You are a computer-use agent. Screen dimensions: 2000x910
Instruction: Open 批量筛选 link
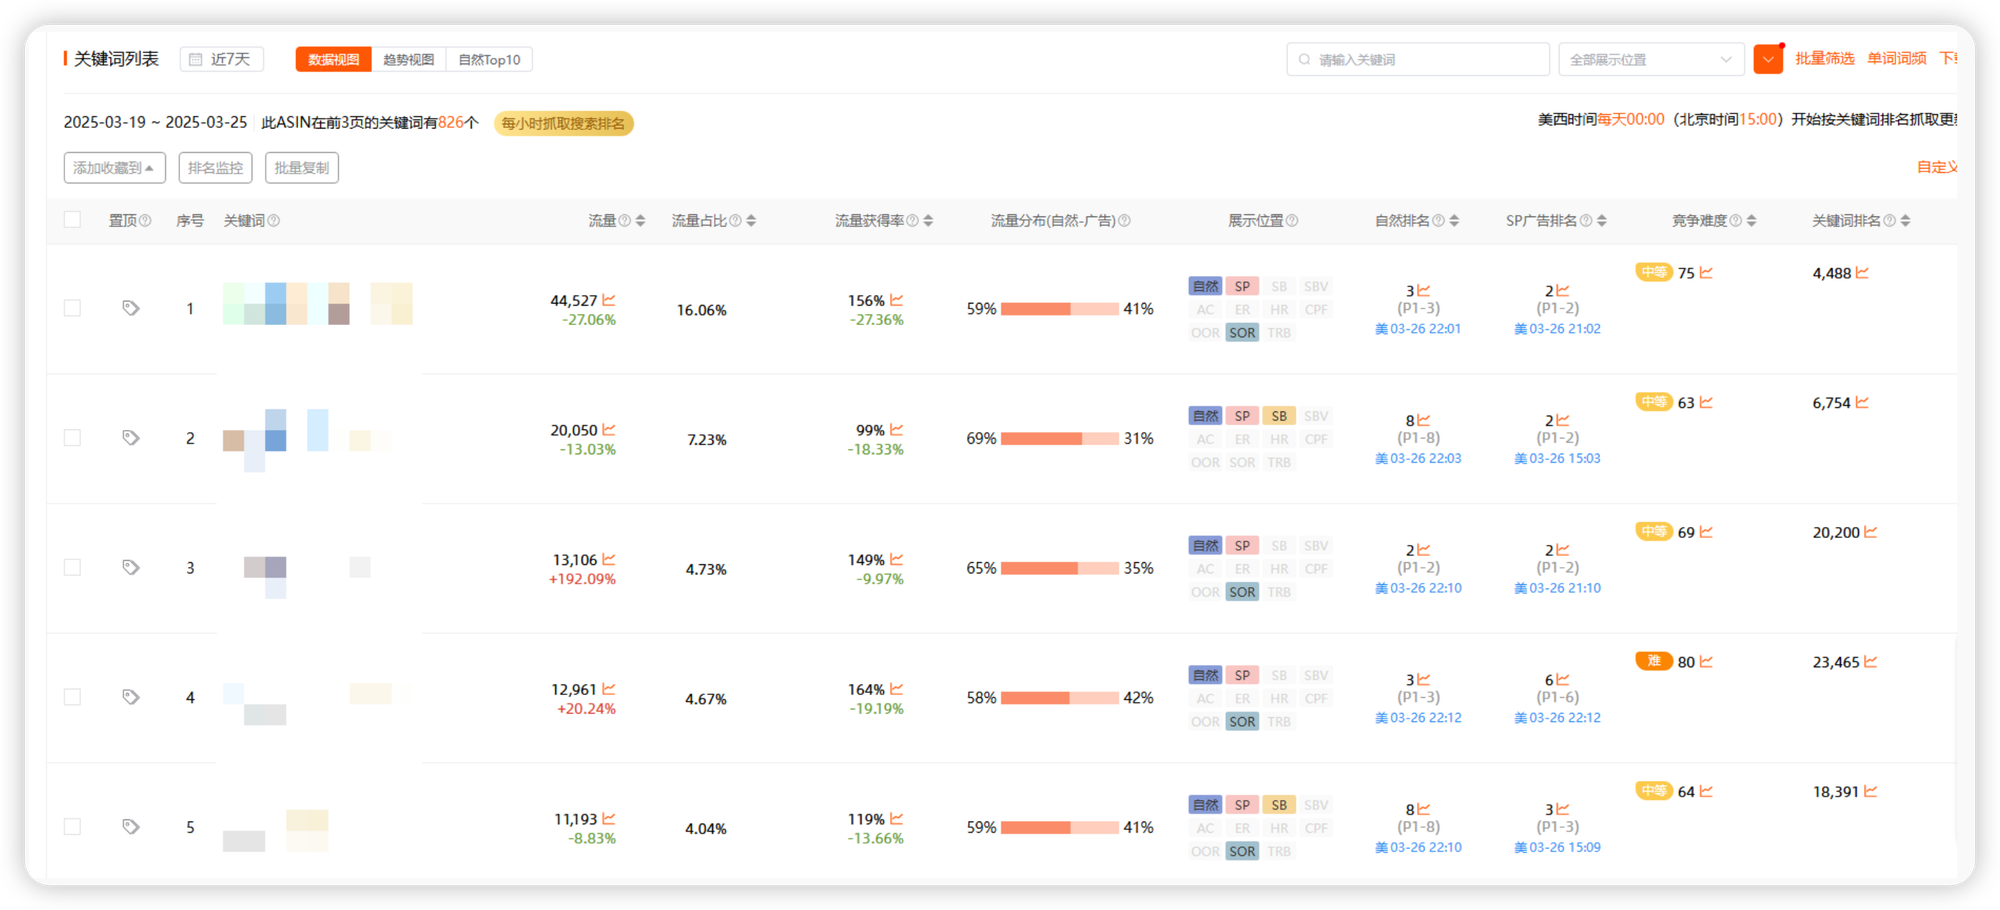click(1824, 58)
